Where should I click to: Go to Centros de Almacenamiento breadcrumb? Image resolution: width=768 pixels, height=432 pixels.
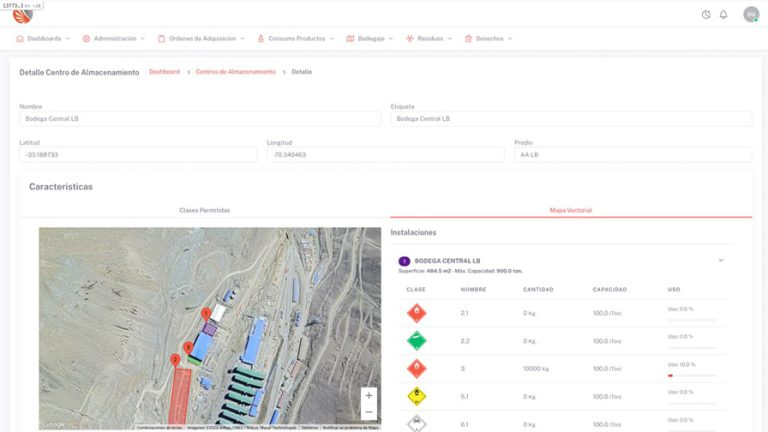pos(235,72)
